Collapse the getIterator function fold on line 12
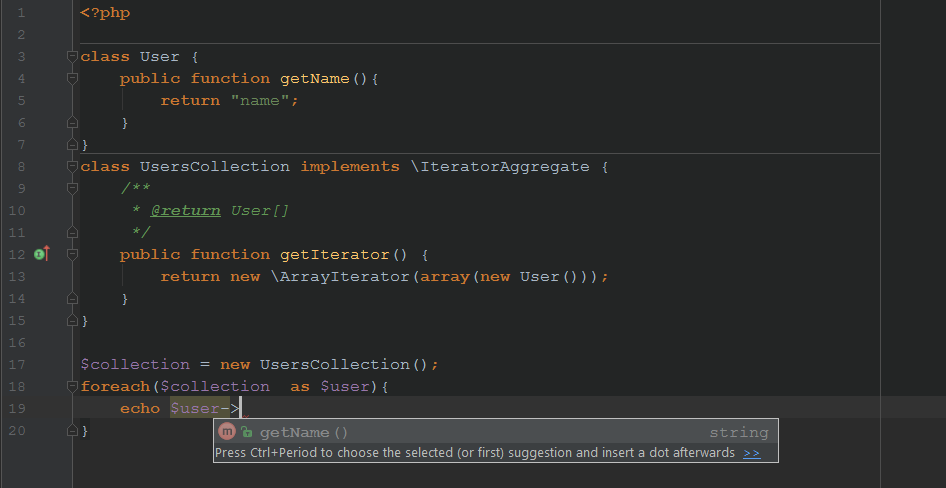 click(x=72, y=255)
